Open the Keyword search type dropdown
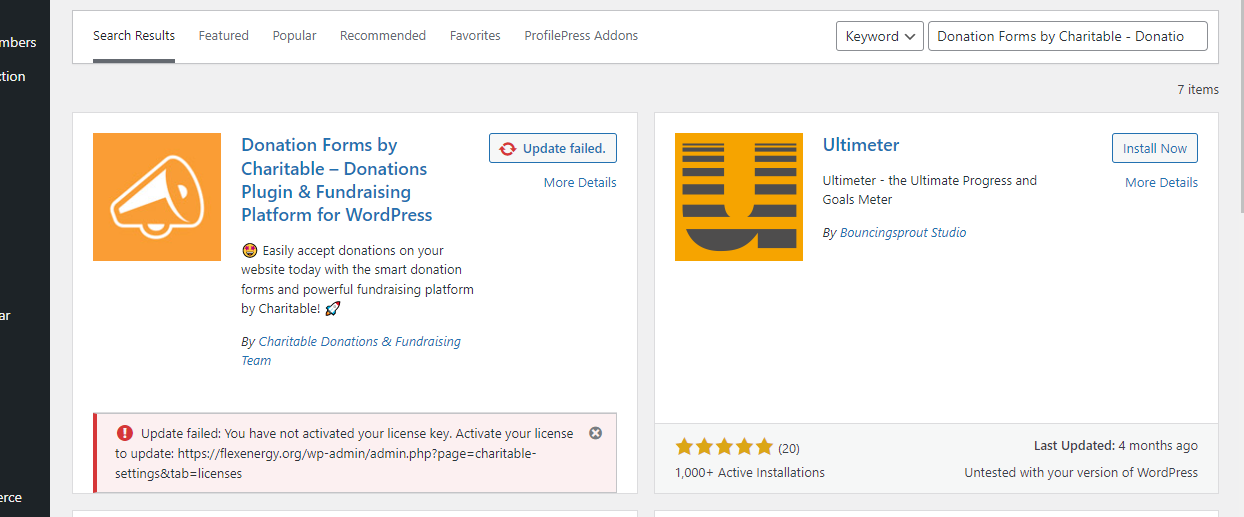The image size is (1244, 517). [879, 36]
